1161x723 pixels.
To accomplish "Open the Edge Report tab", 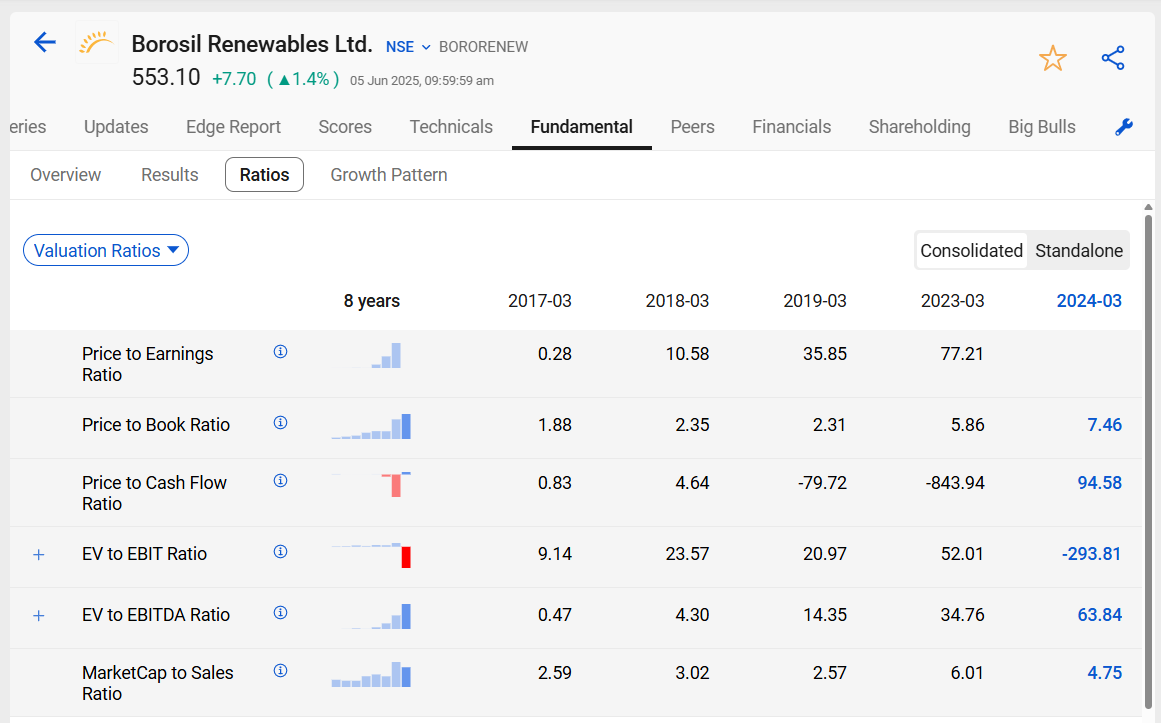I will point(233,127).
